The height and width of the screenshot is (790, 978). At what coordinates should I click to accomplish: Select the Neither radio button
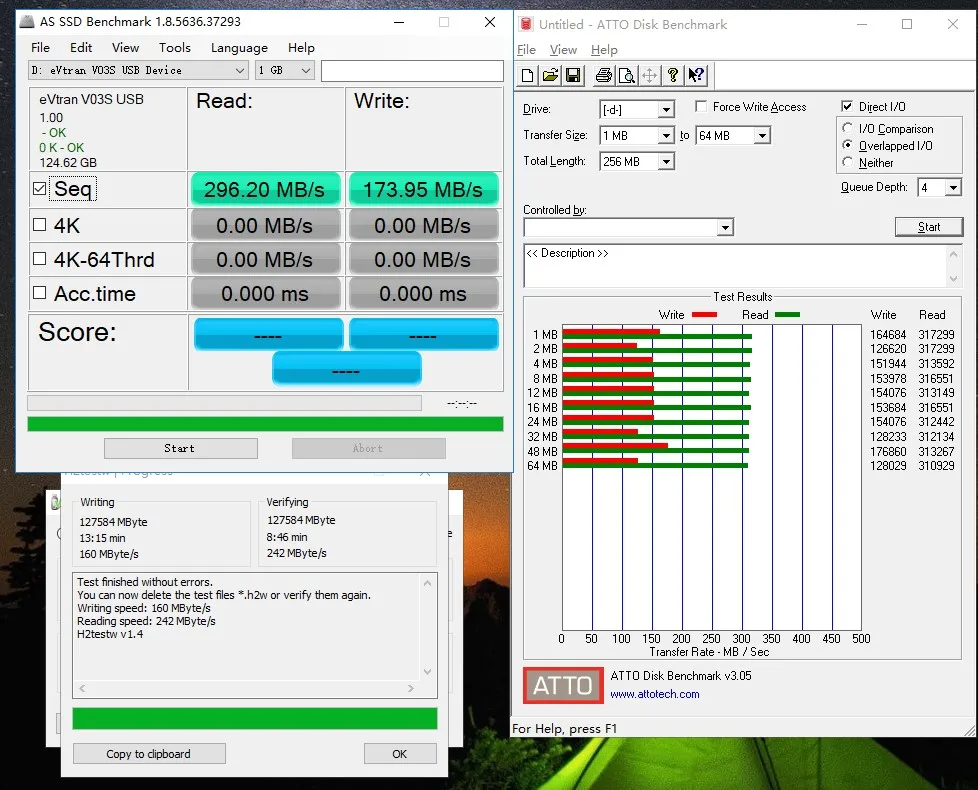(847, 162)
